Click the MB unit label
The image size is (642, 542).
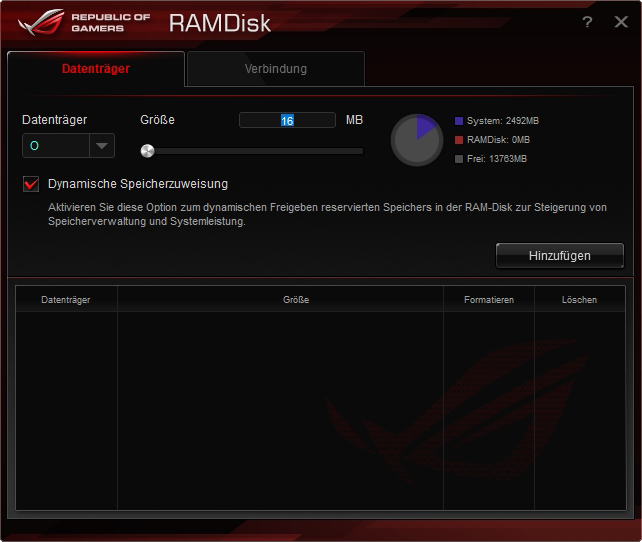(354, 120)
